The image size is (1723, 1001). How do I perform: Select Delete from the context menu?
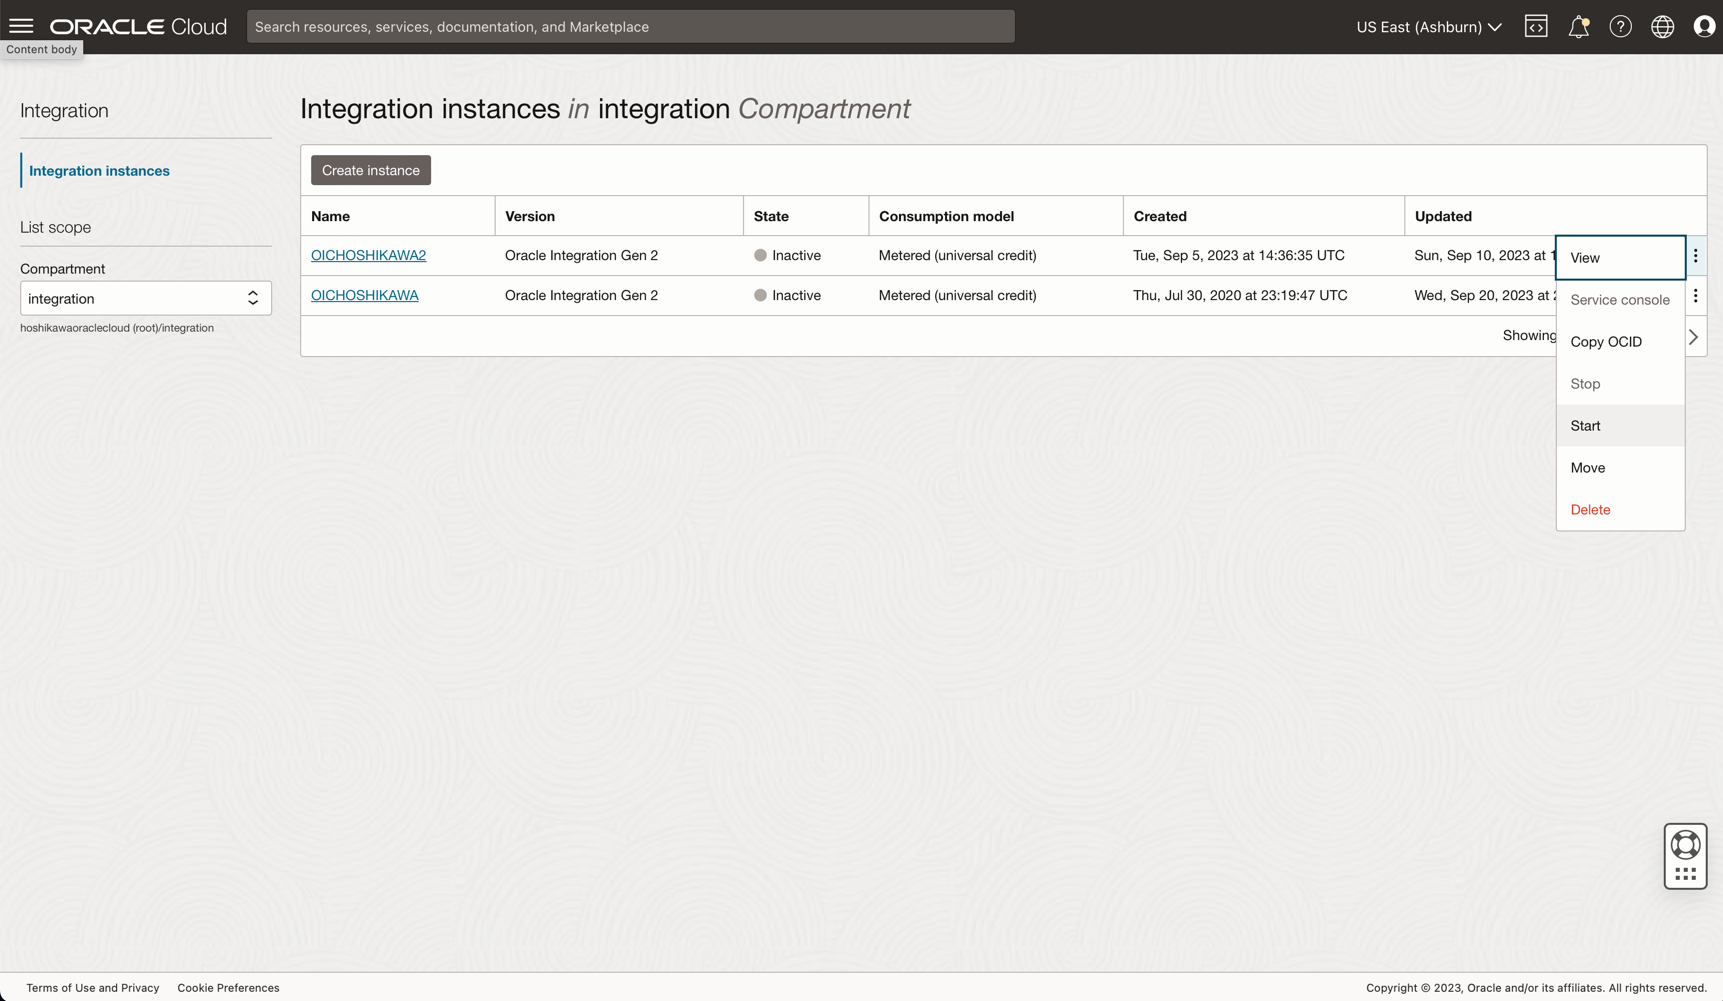pos(1590,509)
